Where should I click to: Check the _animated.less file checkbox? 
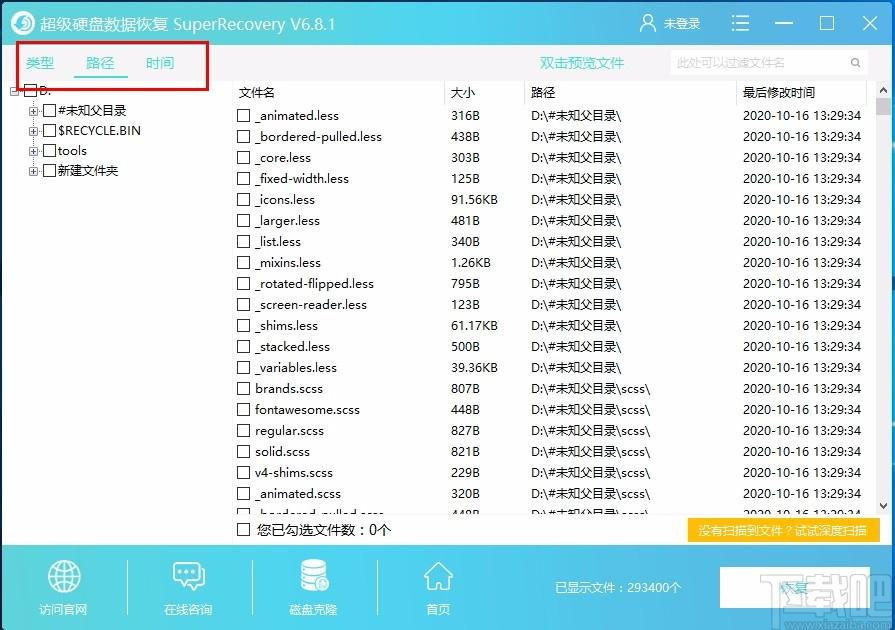244,116
